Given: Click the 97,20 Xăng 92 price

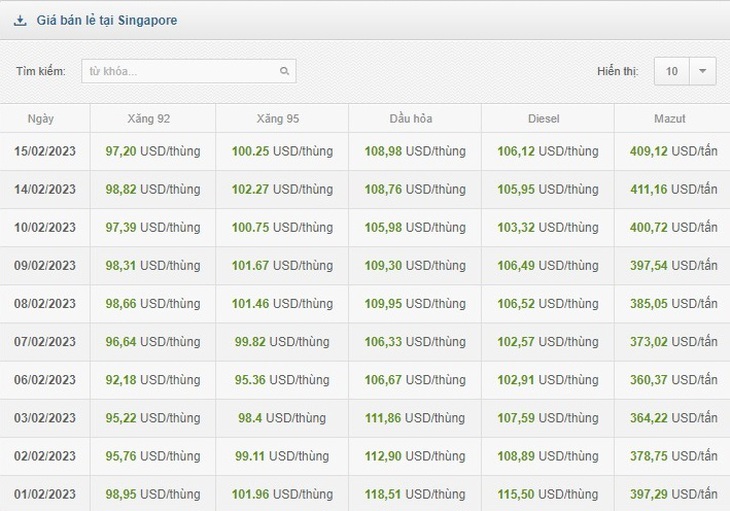Looking at the screenshot, I should pos(121,151).
